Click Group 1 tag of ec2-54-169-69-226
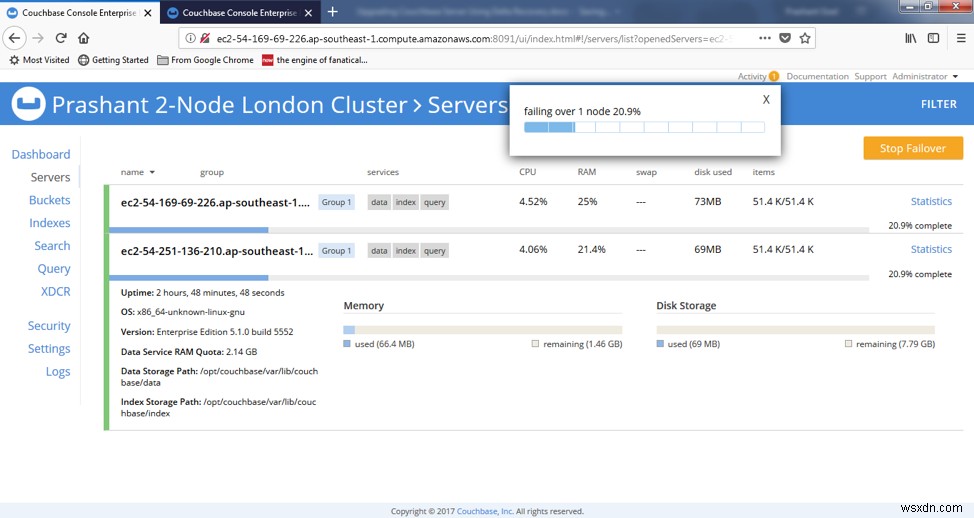The height and width of the screenshot is (518, 974). [x=337, y=202]
